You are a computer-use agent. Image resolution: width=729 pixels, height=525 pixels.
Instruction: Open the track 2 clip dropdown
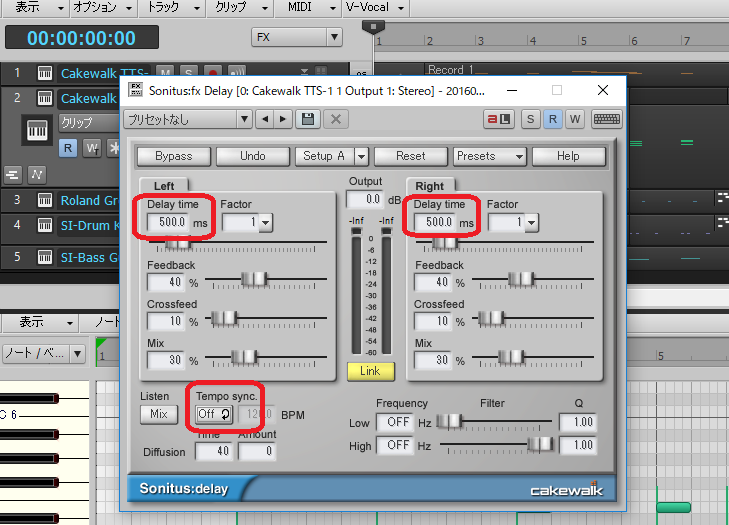pyautogui.click(x=88, y=123)
